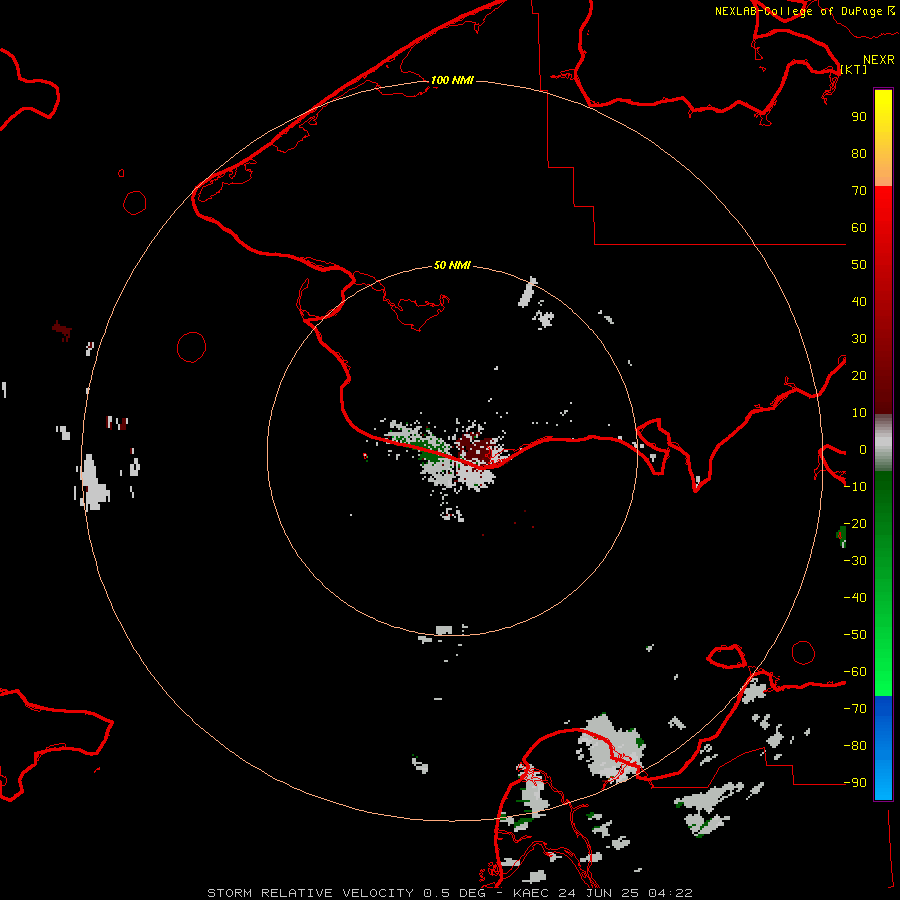Viewport: 900px width, 900px height.
Task: Click the 50 value on velocity scale
Action: [x=859, y=265]
